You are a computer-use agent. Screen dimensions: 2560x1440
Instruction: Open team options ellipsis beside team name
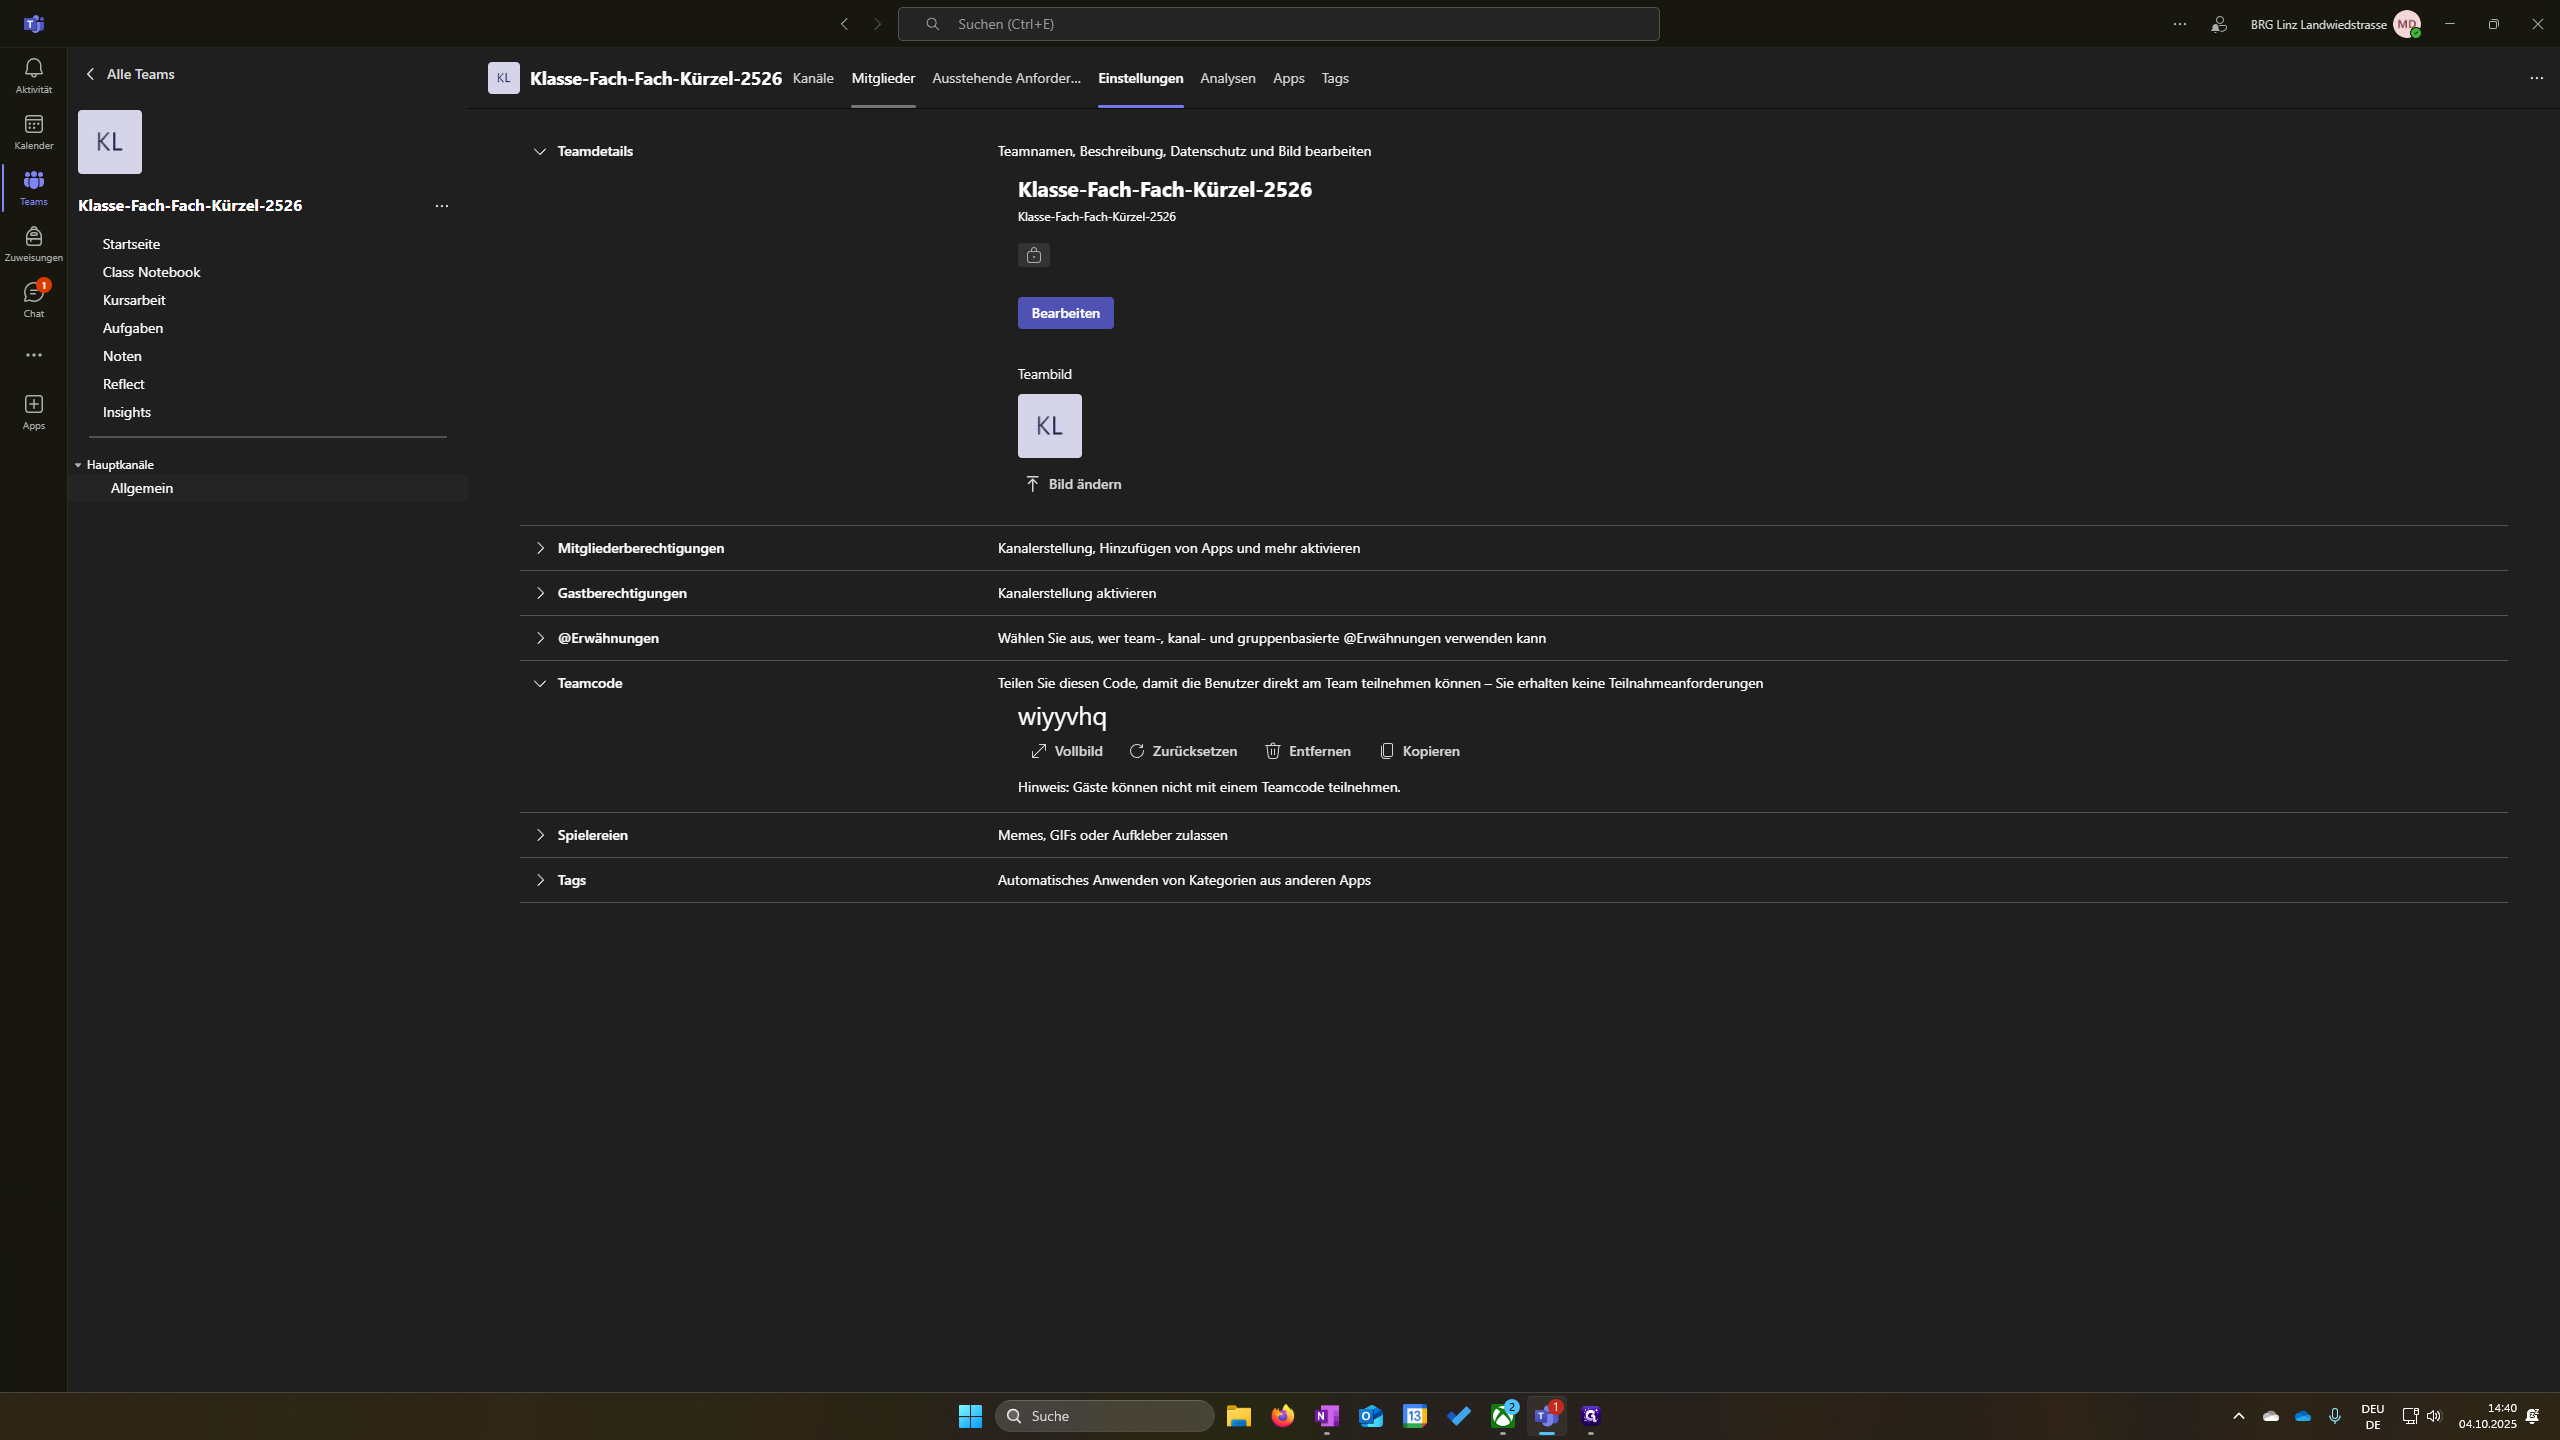pyautogui.click(x=441, y=206)
